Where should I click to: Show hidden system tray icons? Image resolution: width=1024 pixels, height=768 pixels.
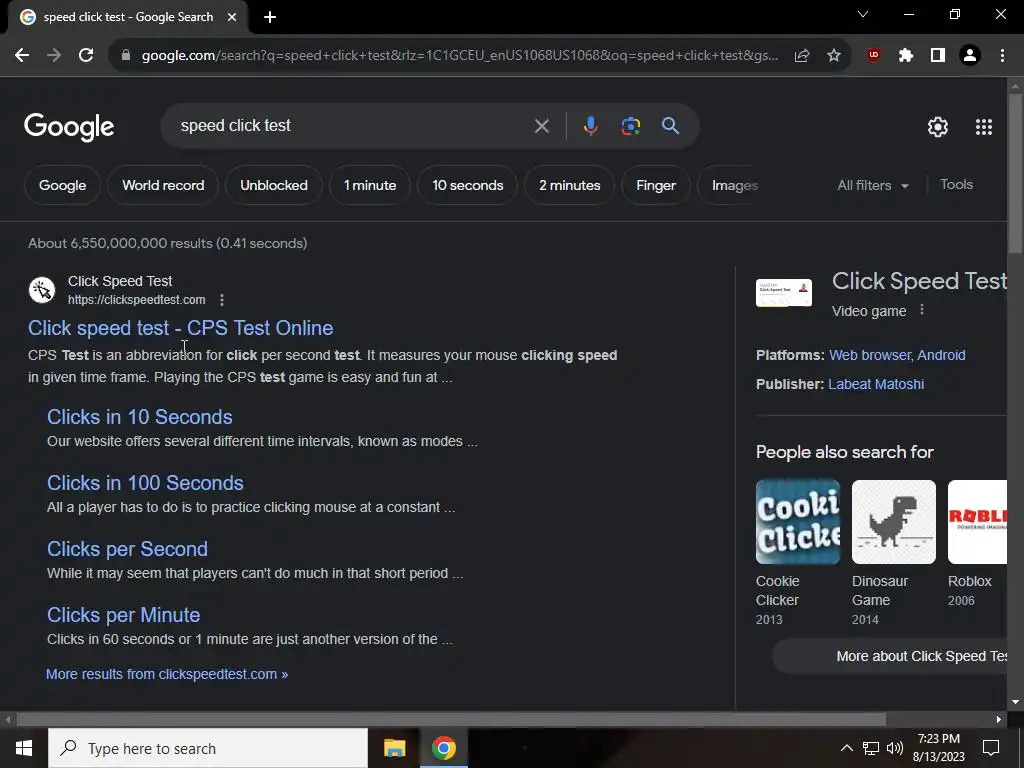pyautogui.click(x=846, y=748)
